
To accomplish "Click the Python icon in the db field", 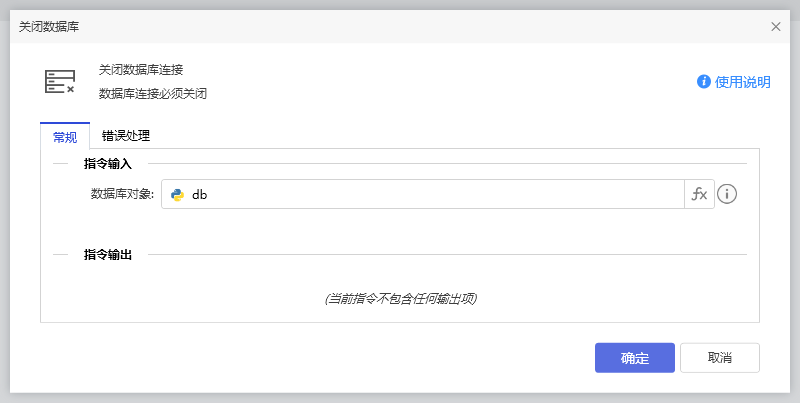I will [178, 195].
